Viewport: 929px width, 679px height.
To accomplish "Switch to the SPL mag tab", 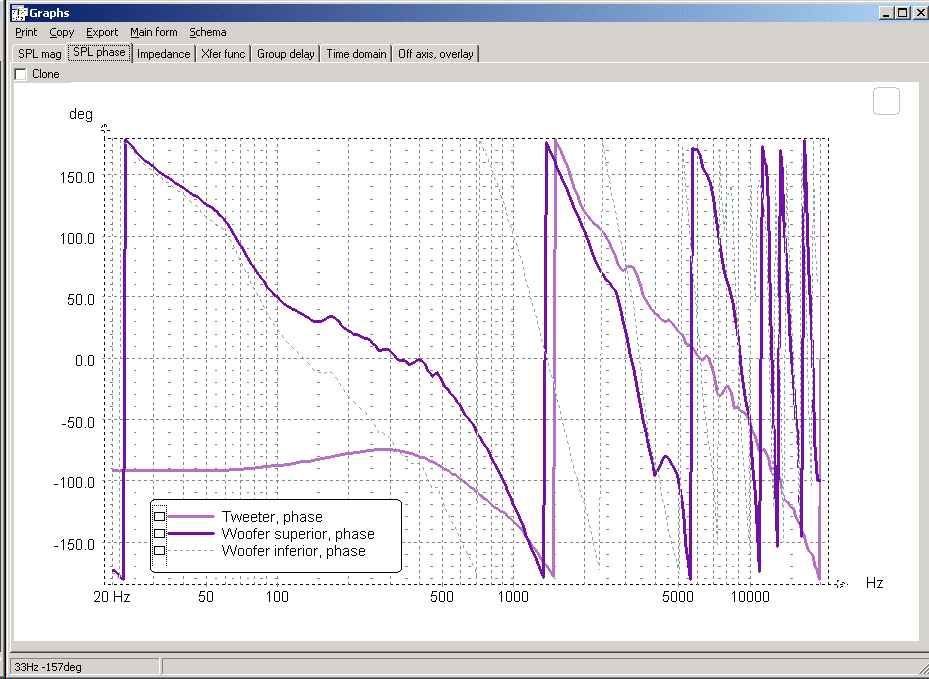I will coord(40,54).
